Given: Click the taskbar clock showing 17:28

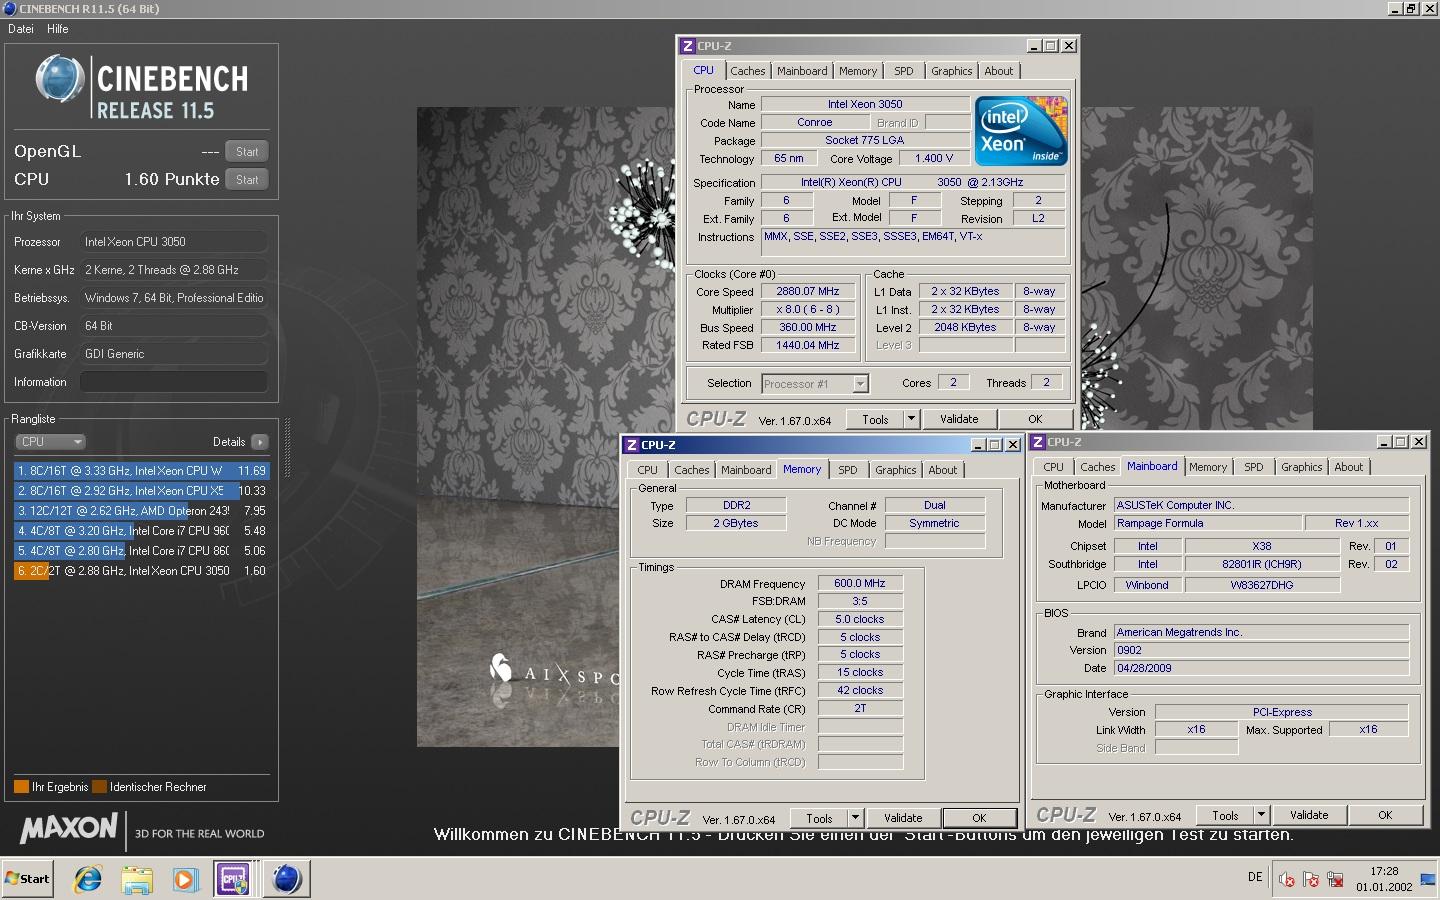Looking at the screenshot, I should point(1384,879).
